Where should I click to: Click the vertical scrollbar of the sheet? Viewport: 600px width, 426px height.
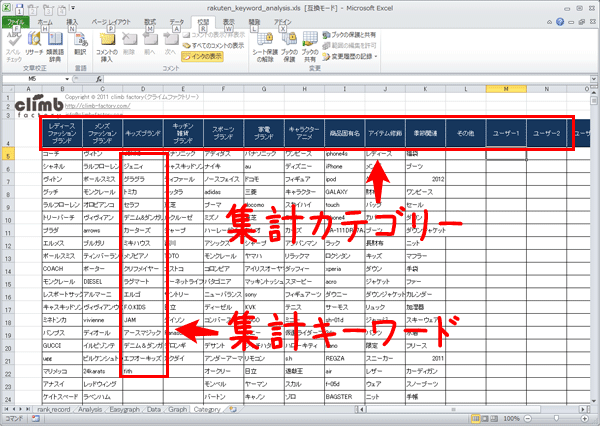(594, 247)
